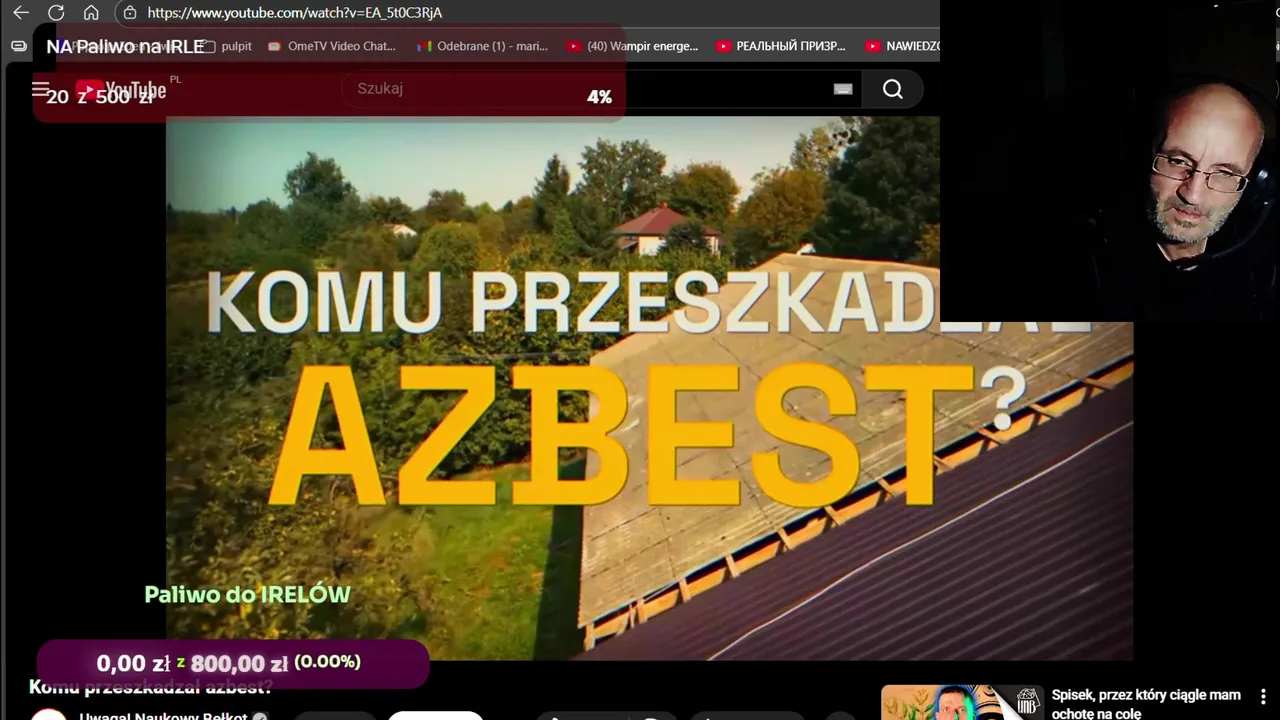Open recommended video thumbnail 'Spisek, przez który...'
The image size is (1280, 720).
pos(961,702)
